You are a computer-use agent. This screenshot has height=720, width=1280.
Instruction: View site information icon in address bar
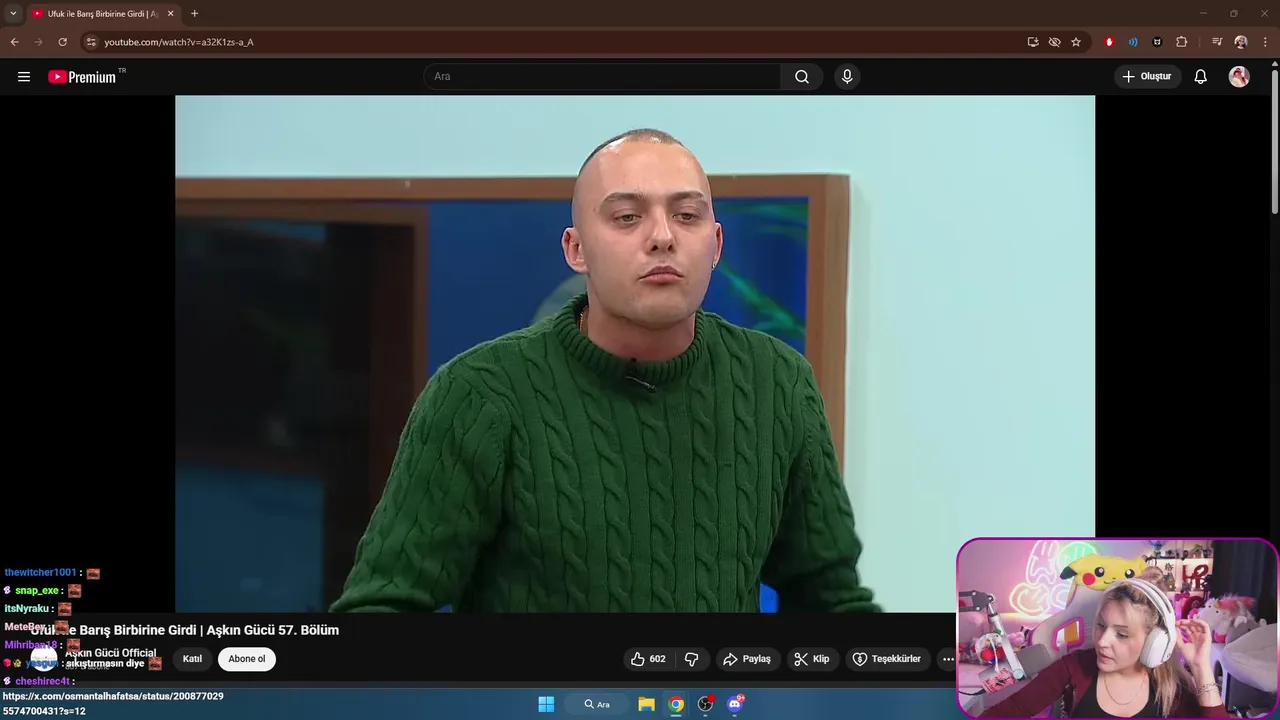[91, 42]
